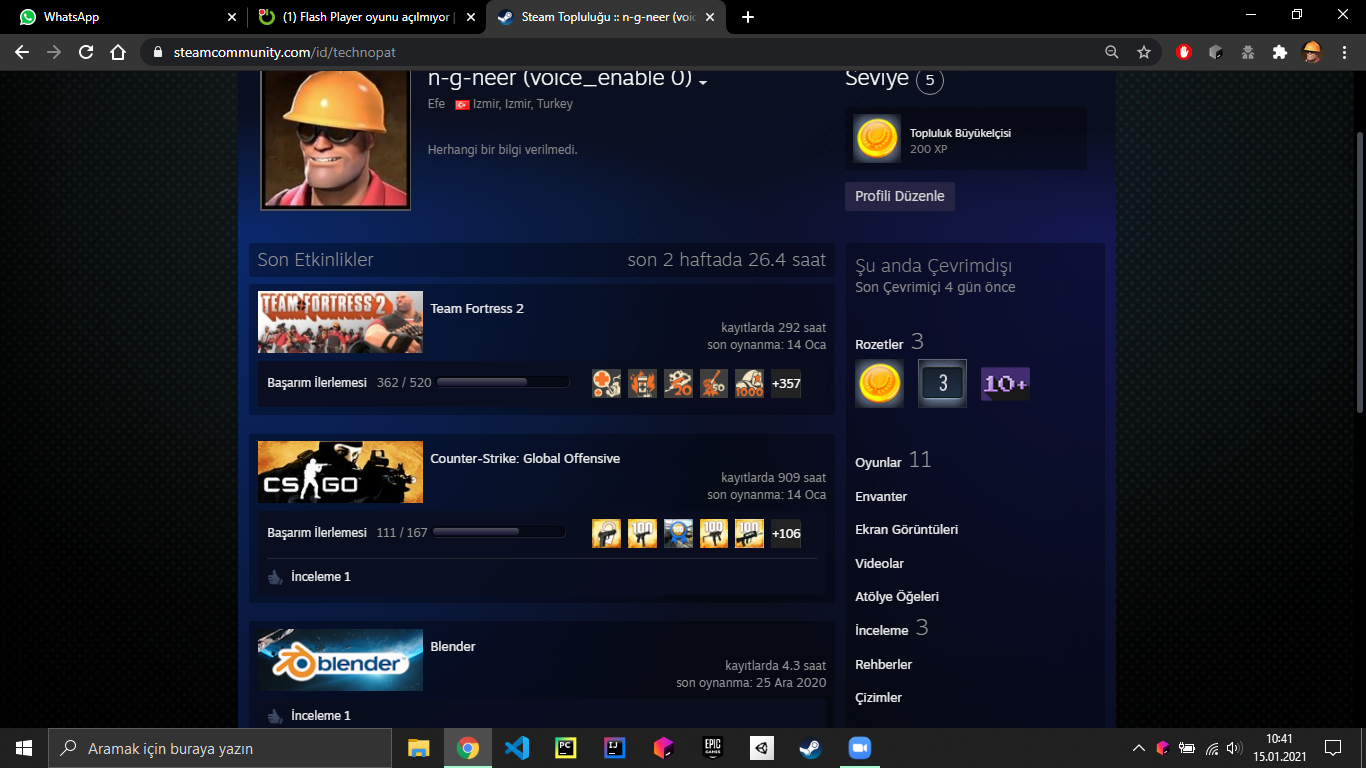The image size is (1366, 768).
Task: Open File Explorer from the taskbar
Action: pos(419,748)
